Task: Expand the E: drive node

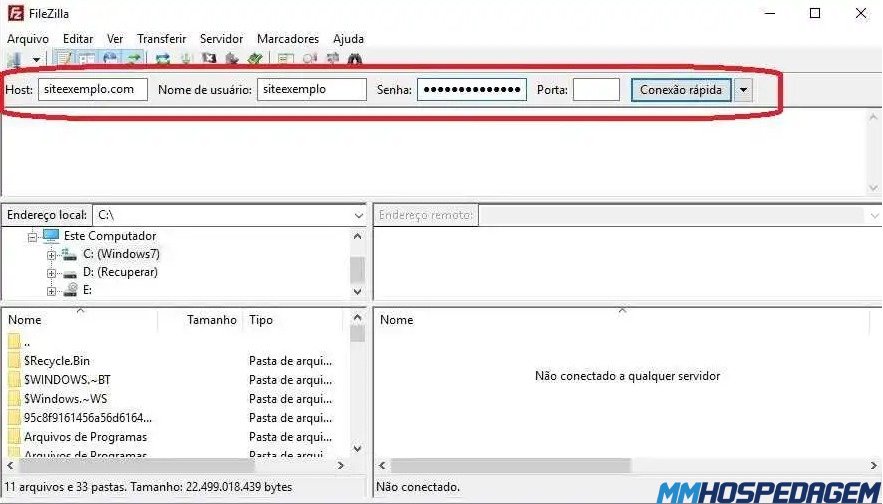Action: click(51, 291)
